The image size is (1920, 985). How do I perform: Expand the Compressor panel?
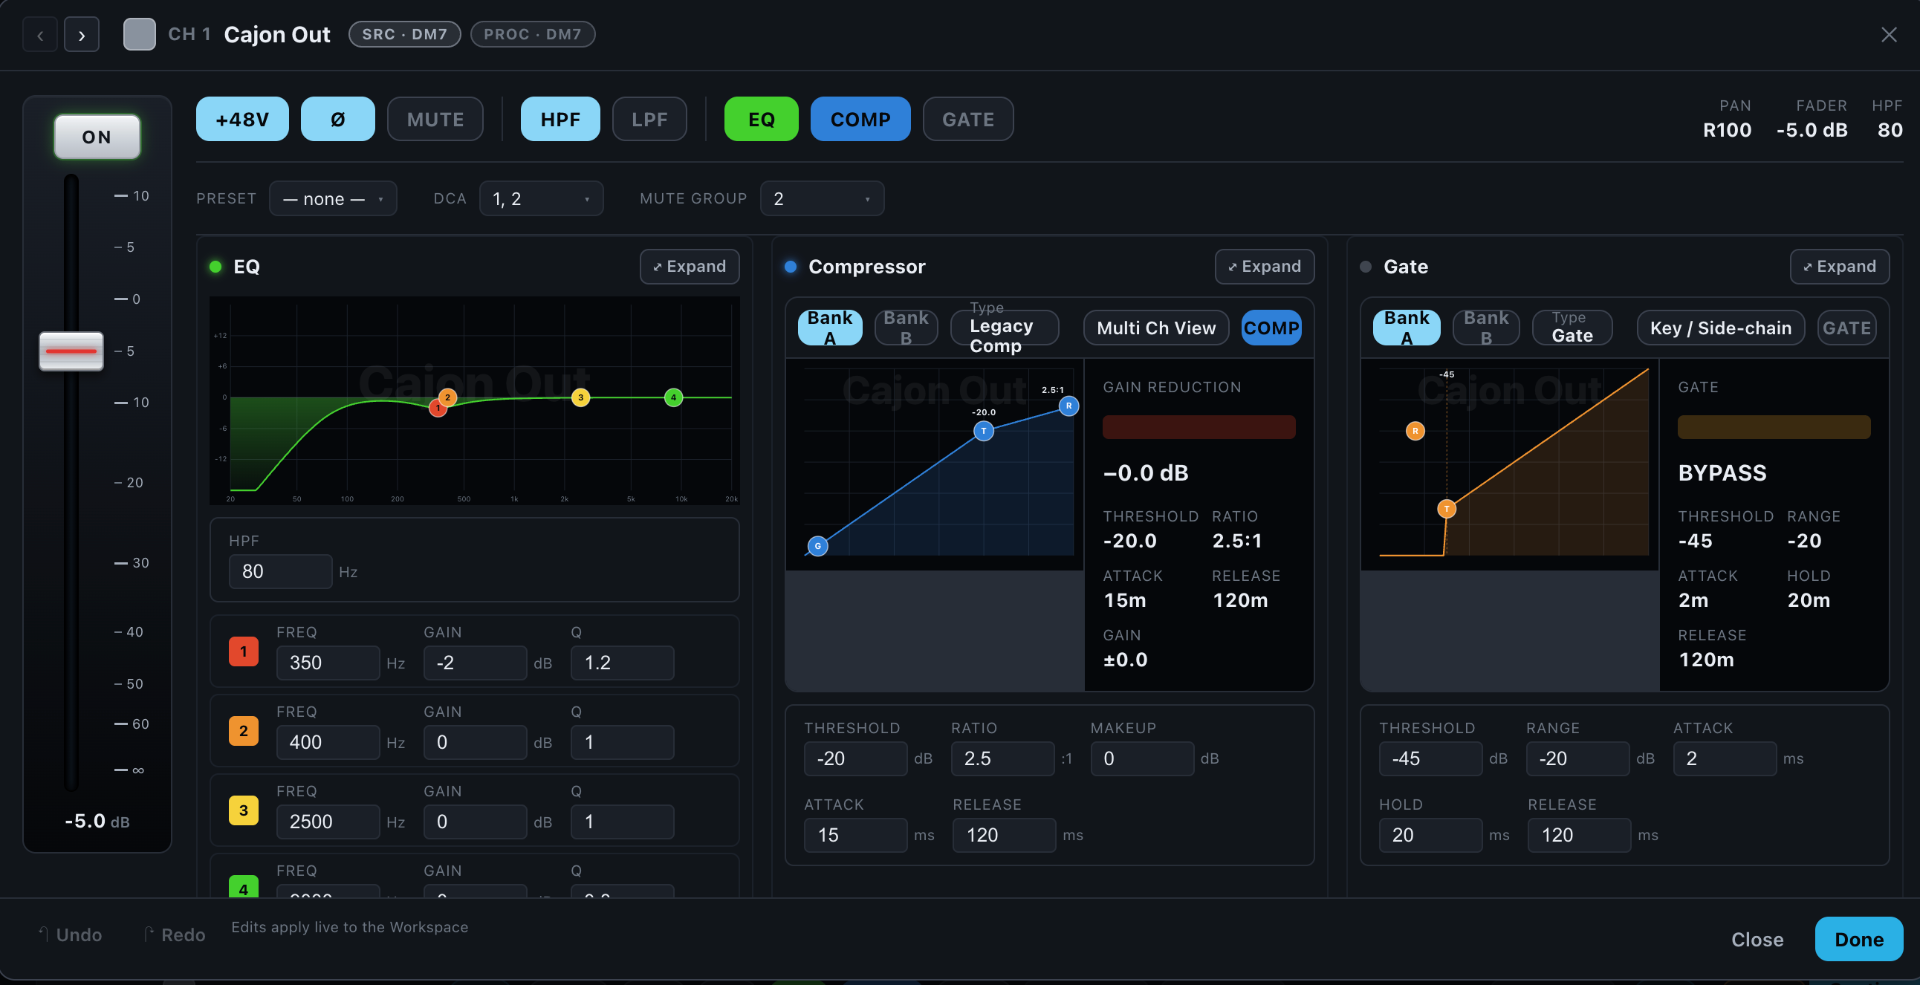tap(1265, 267)
